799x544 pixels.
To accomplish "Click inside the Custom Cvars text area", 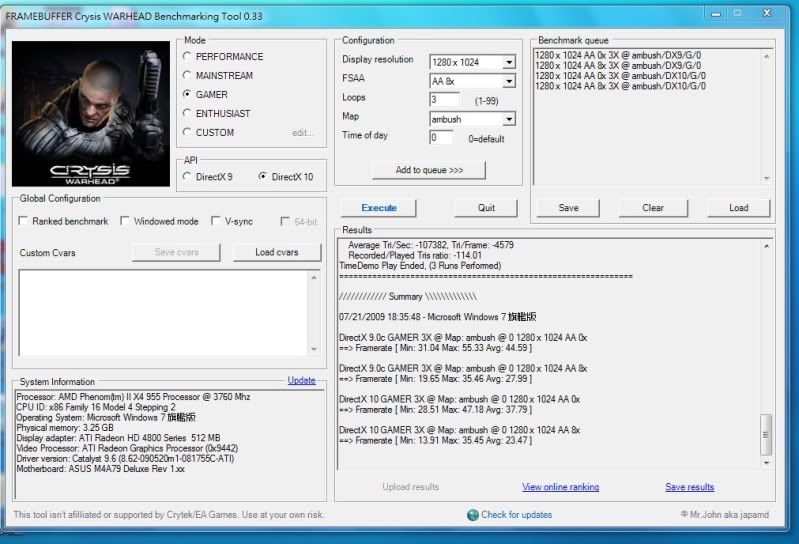I will 163,313.
